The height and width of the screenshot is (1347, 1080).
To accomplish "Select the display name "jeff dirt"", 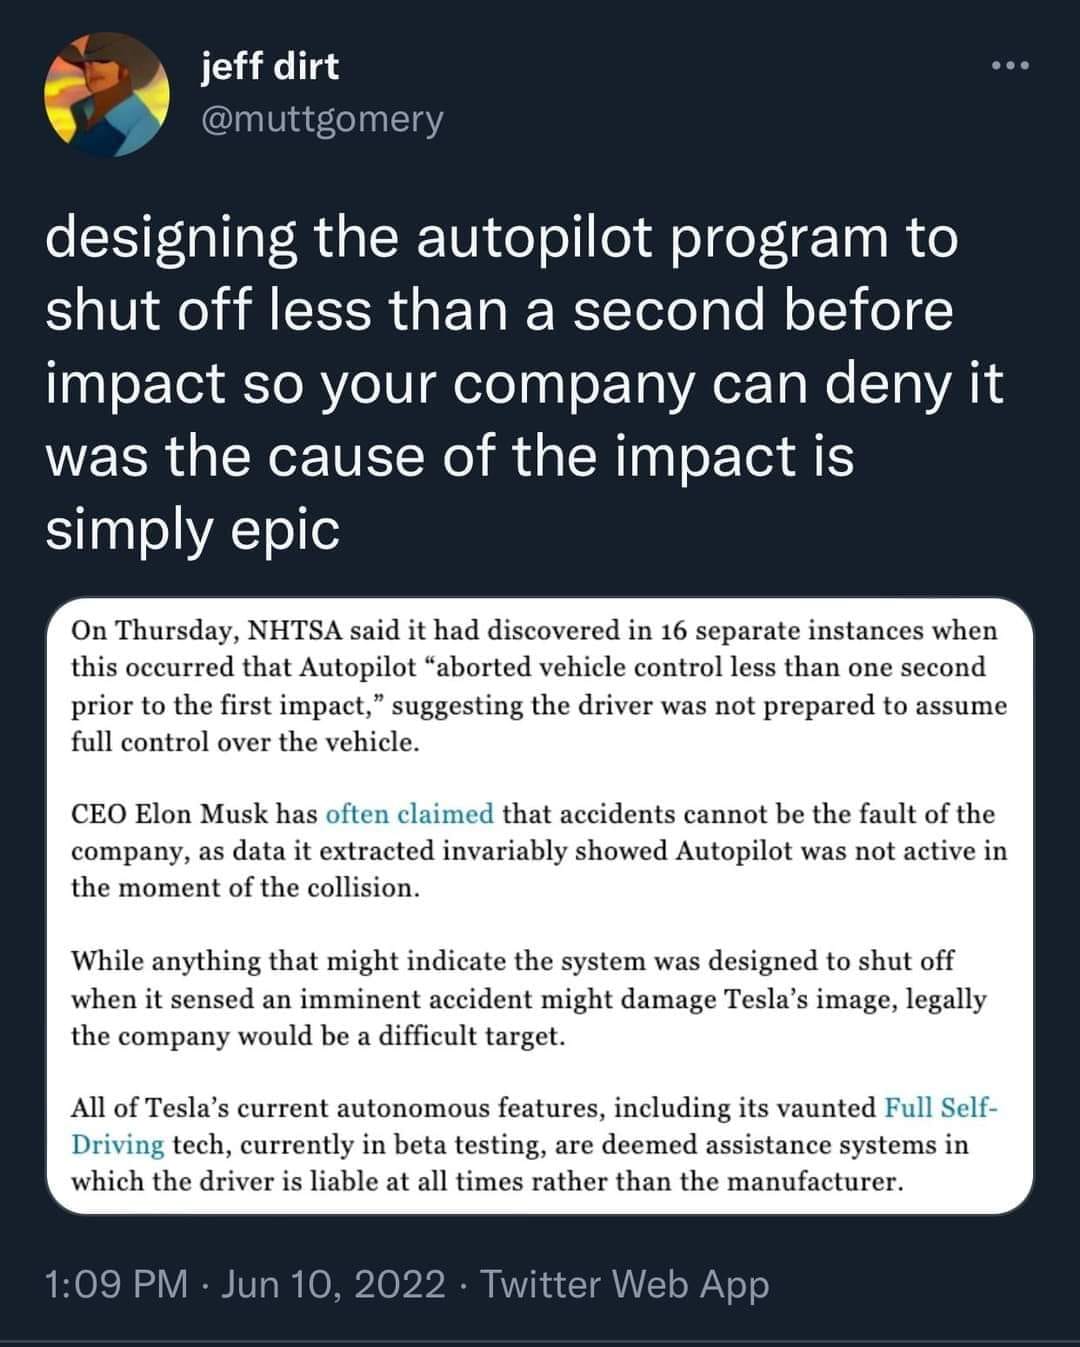I will [266, 69].
